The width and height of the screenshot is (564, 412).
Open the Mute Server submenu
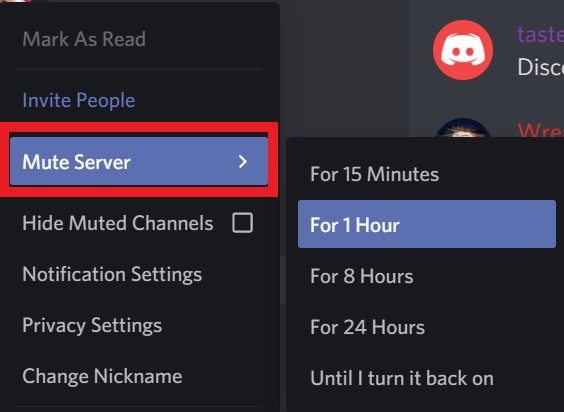139,161
